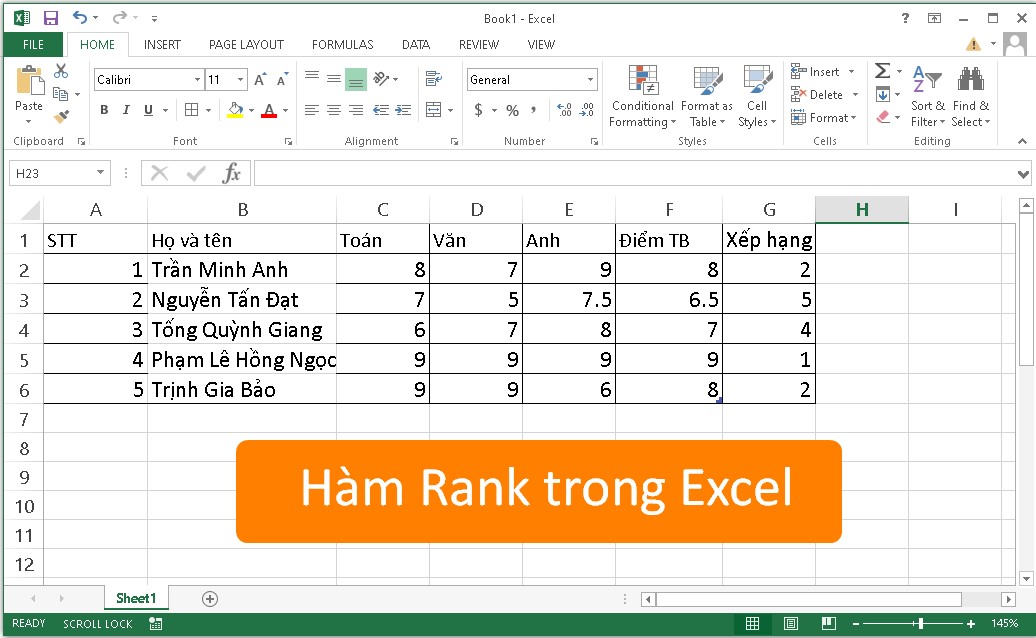Click the Redo arrow icon
1036x638 pixels.
[x=120, y=18]
